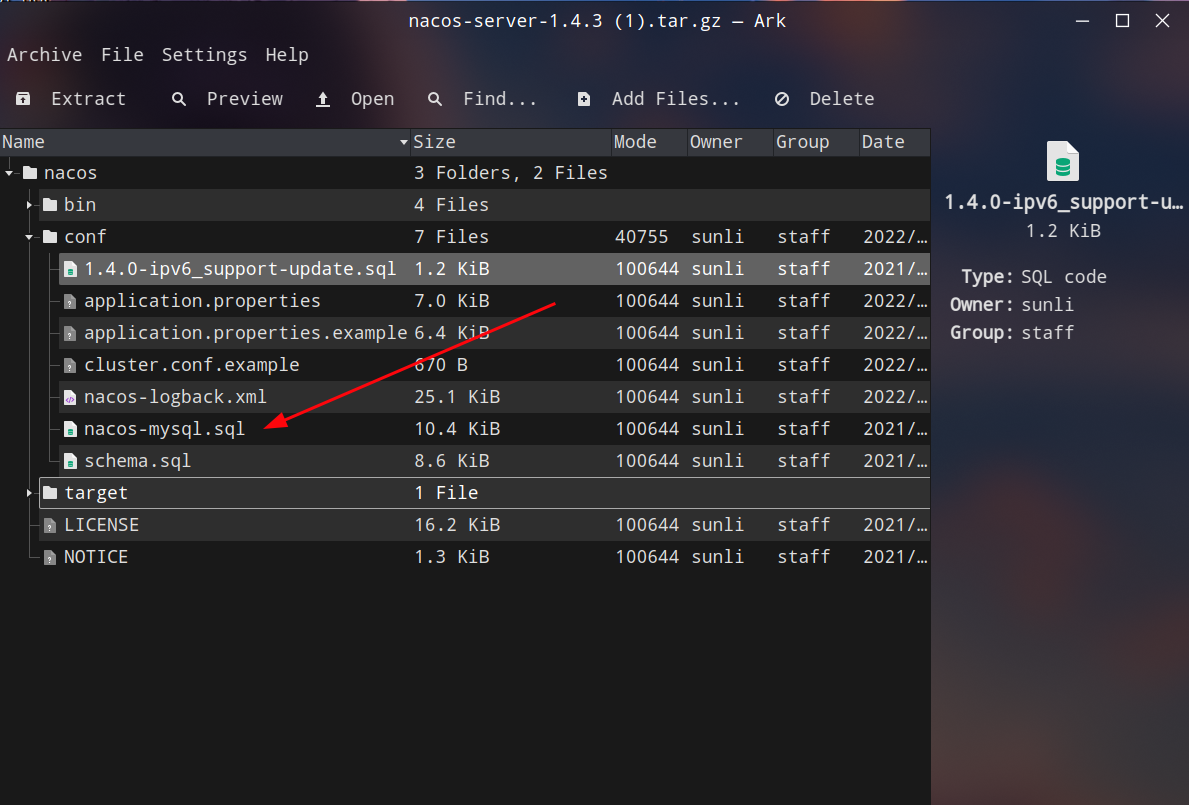This screenshot has height=805, width=1189.
Task: Expand the bin folder
Action: pyautogui.click(x=29, y=205)
